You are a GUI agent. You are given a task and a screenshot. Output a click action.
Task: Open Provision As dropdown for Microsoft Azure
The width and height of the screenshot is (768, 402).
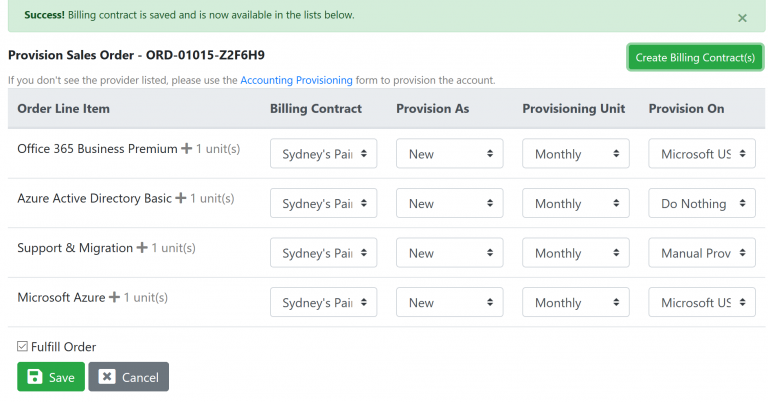449,303
